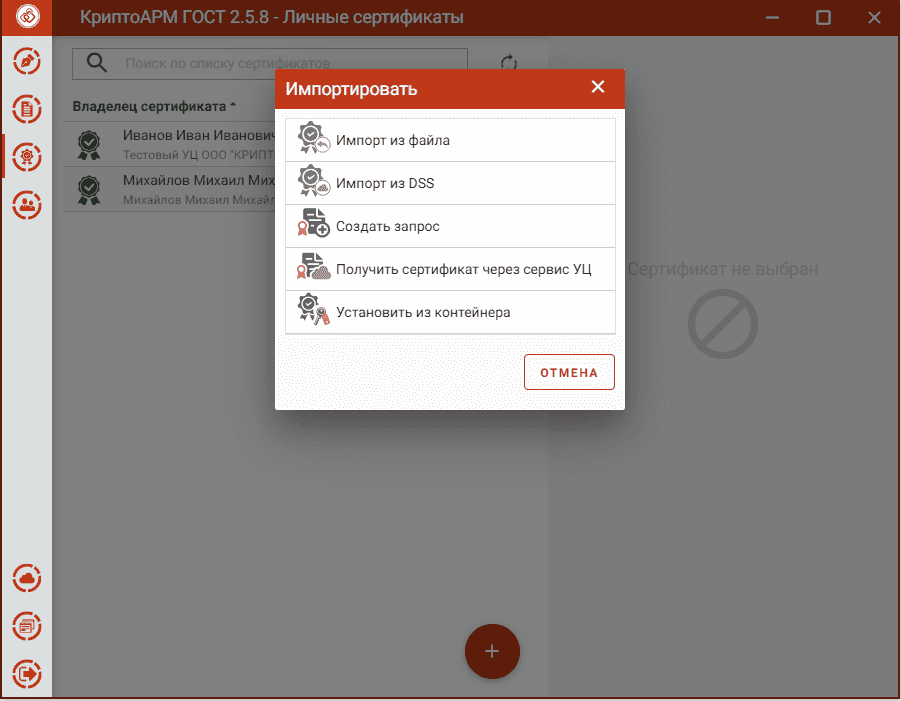901x701 pixels.
Task: Maximize the КриптоАРМ window
Action: [x=823, y=18]
